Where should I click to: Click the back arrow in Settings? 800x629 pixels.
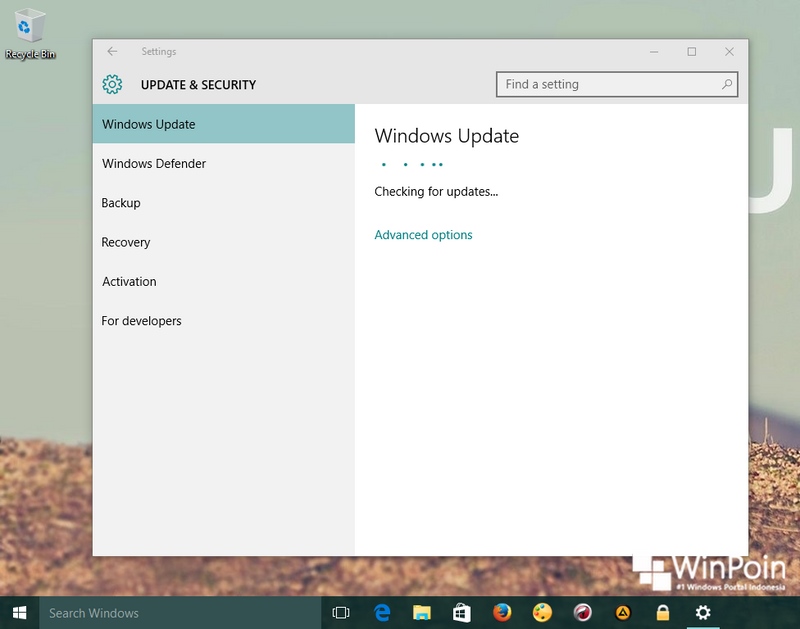pyautogui.click(x=111, y=51)
